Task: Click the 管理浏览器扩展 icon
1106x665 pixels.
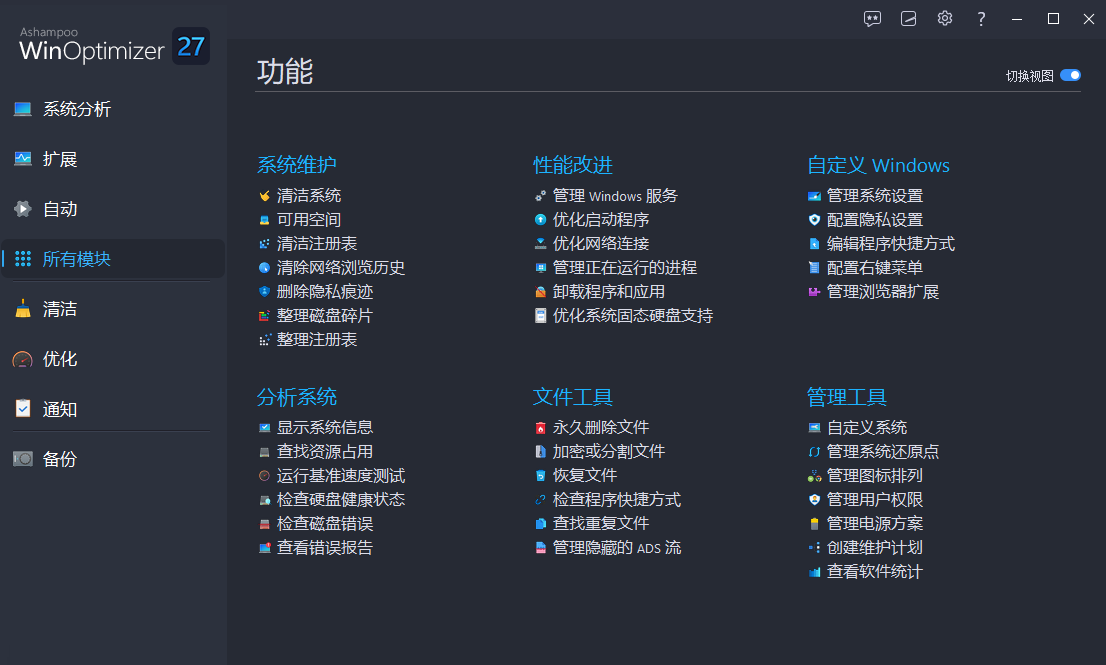Action: (814, 291)
